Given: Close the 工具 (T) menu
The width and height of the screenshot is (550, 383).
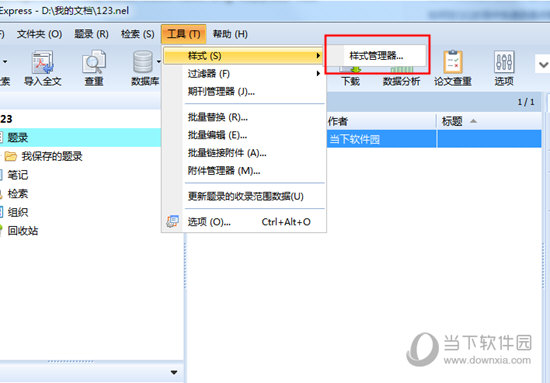Looking at the screenshot, I should (183, 34).
